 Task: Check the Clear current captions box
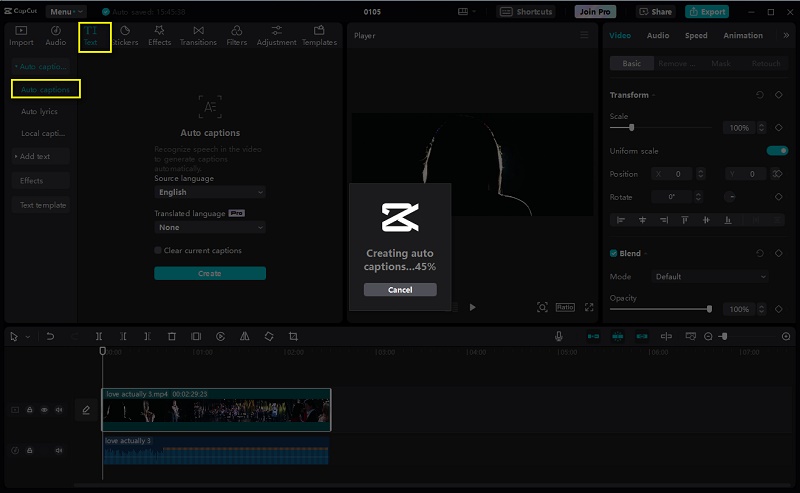tap(158, 250)
